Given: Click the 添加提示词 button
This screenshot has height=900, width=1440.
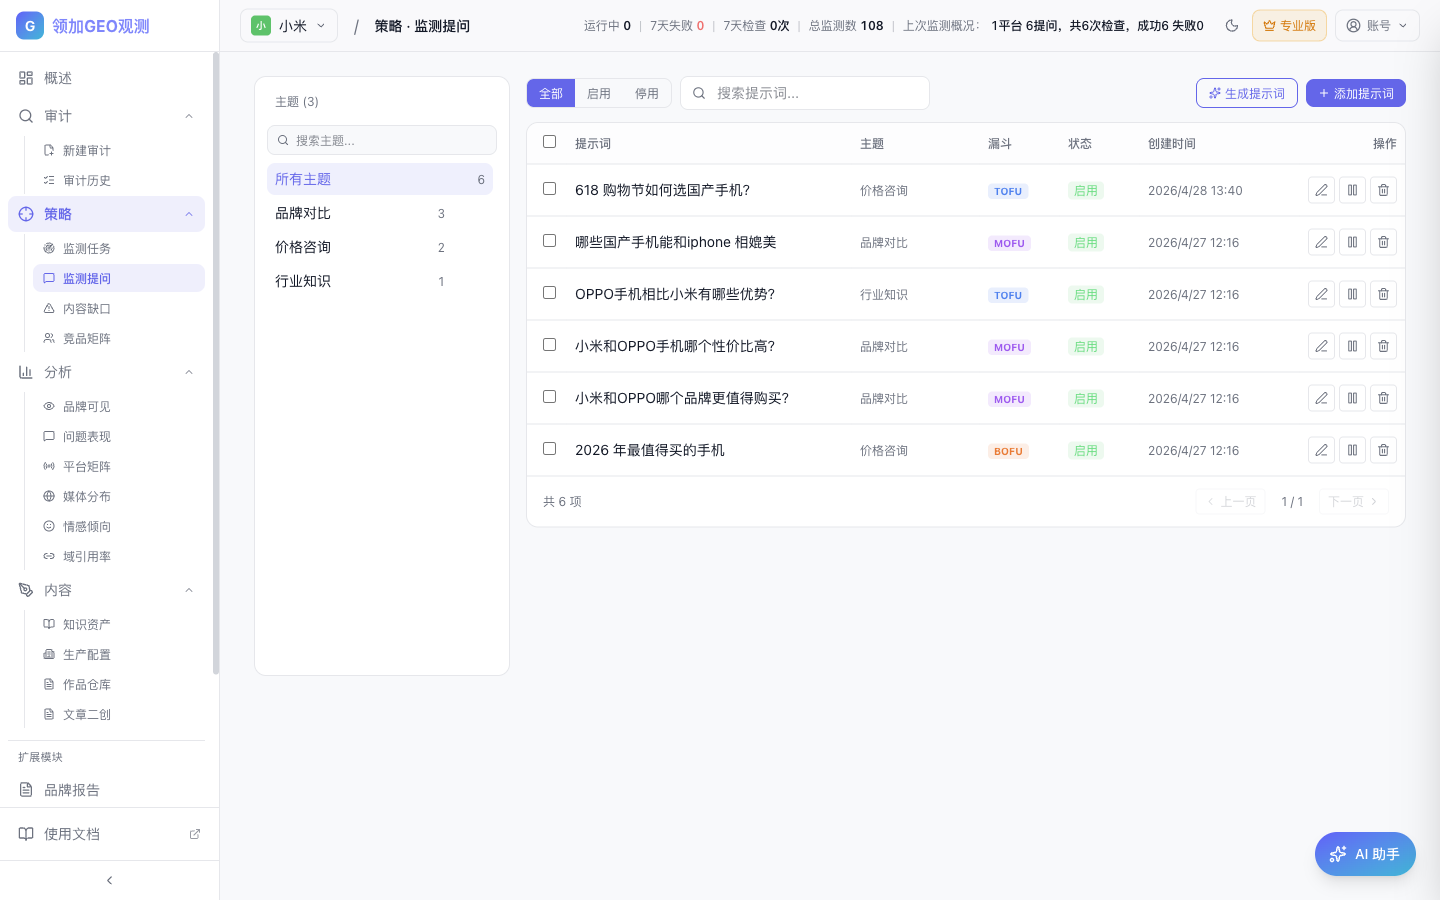Looking at the screenshot, I should click(x=1356, y=93).
